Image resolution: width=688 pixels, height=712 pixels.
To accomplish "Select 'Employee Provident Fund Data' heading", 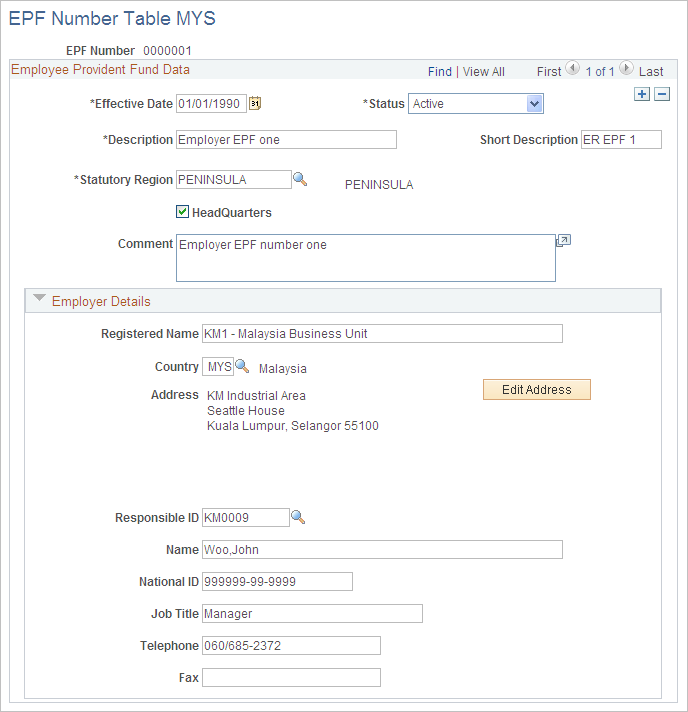I will (x=100, y=69).
